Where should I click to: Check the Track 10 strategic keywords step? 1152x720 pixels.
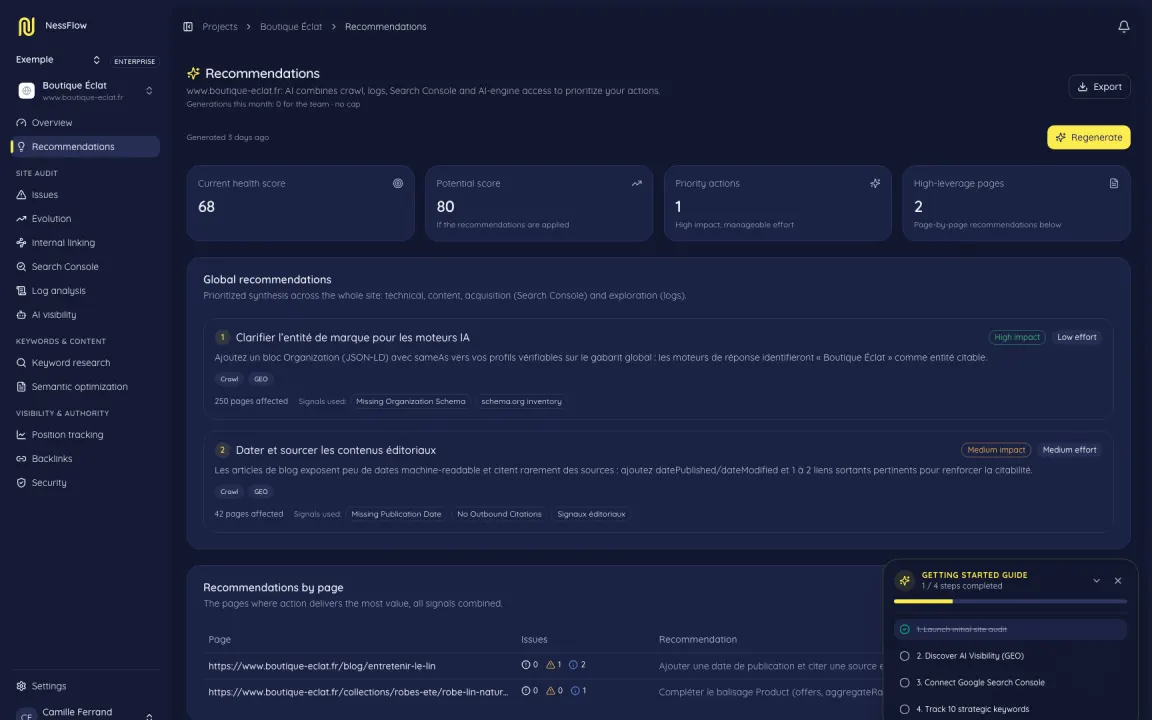point(904,709)
